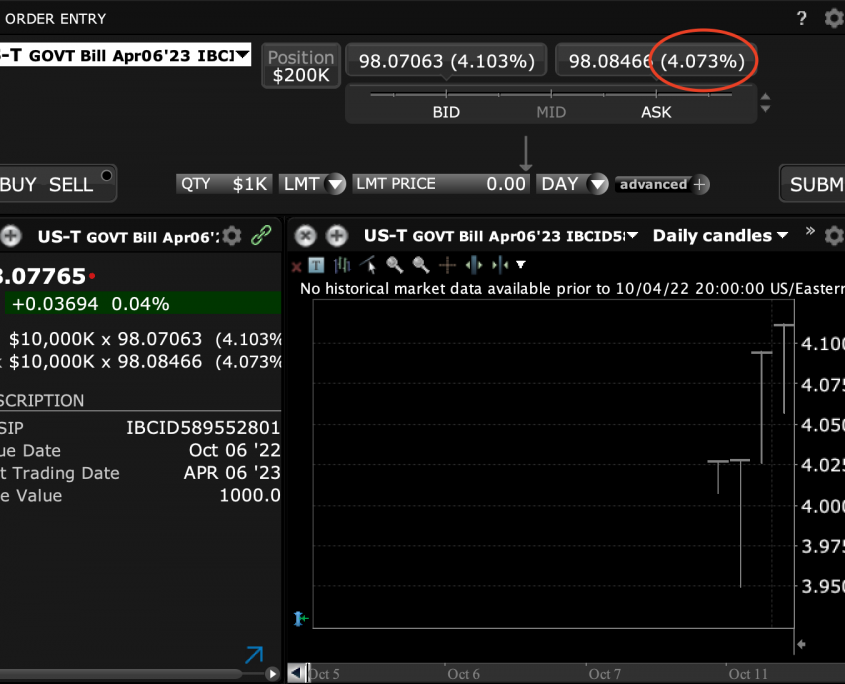Image resolution: width=845 pixels, height=684 pixels.
Task: Click the Order Entry help question mark
Action: point(802,18)
